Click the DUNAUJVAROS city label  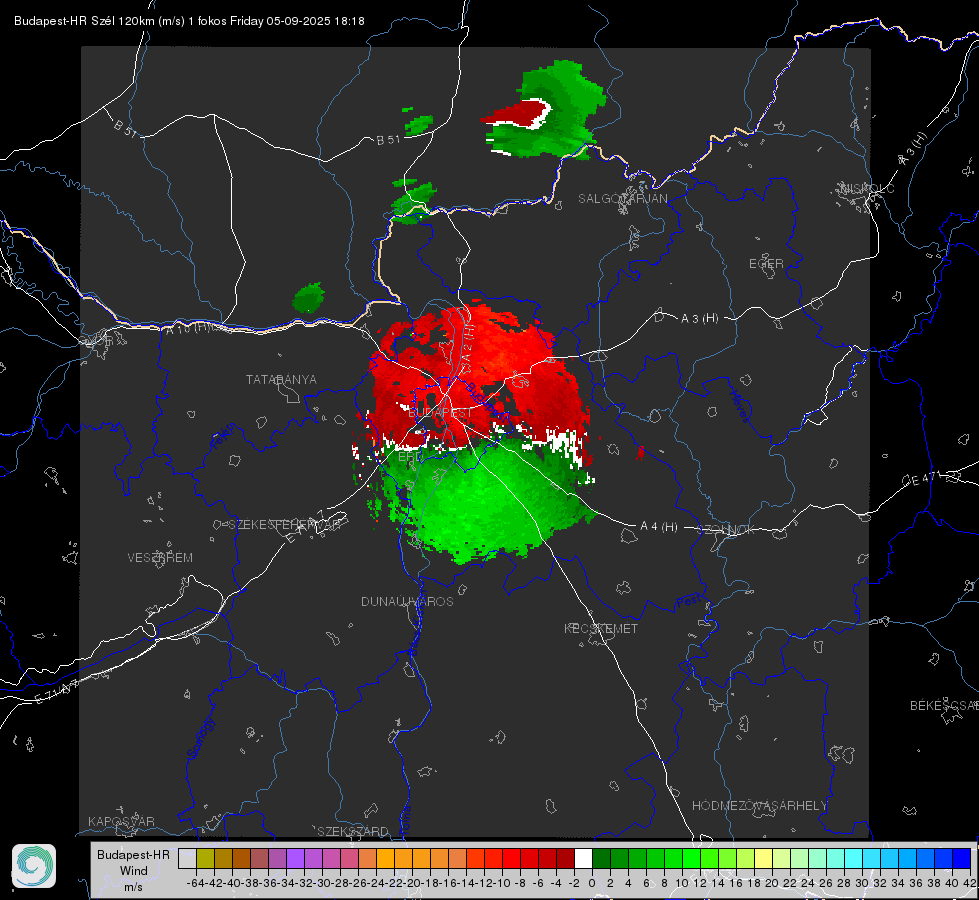coord(407,601)
